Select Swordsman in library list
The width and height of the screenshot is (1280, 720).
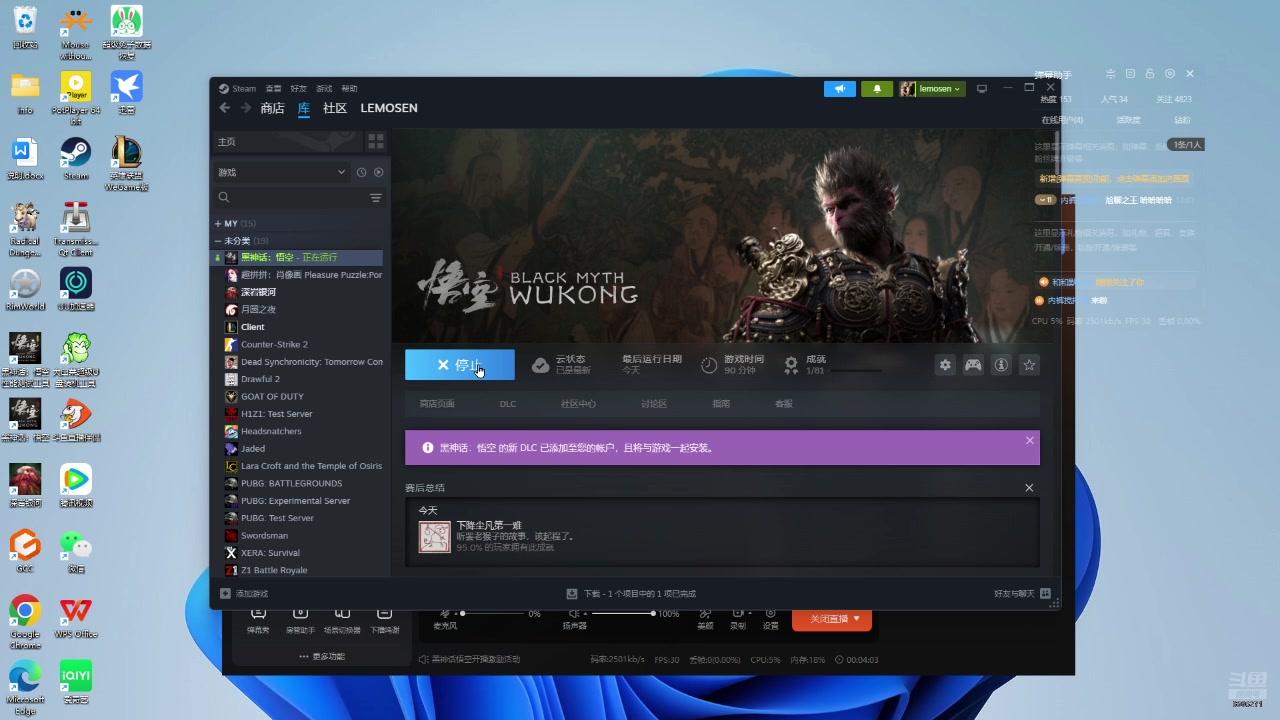(x=264, y=535)
